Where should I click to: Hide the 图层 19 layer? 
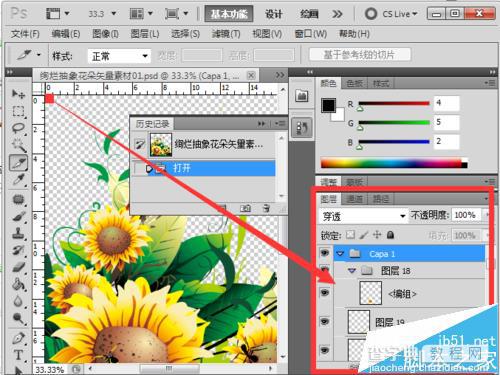tap(325, 321)
